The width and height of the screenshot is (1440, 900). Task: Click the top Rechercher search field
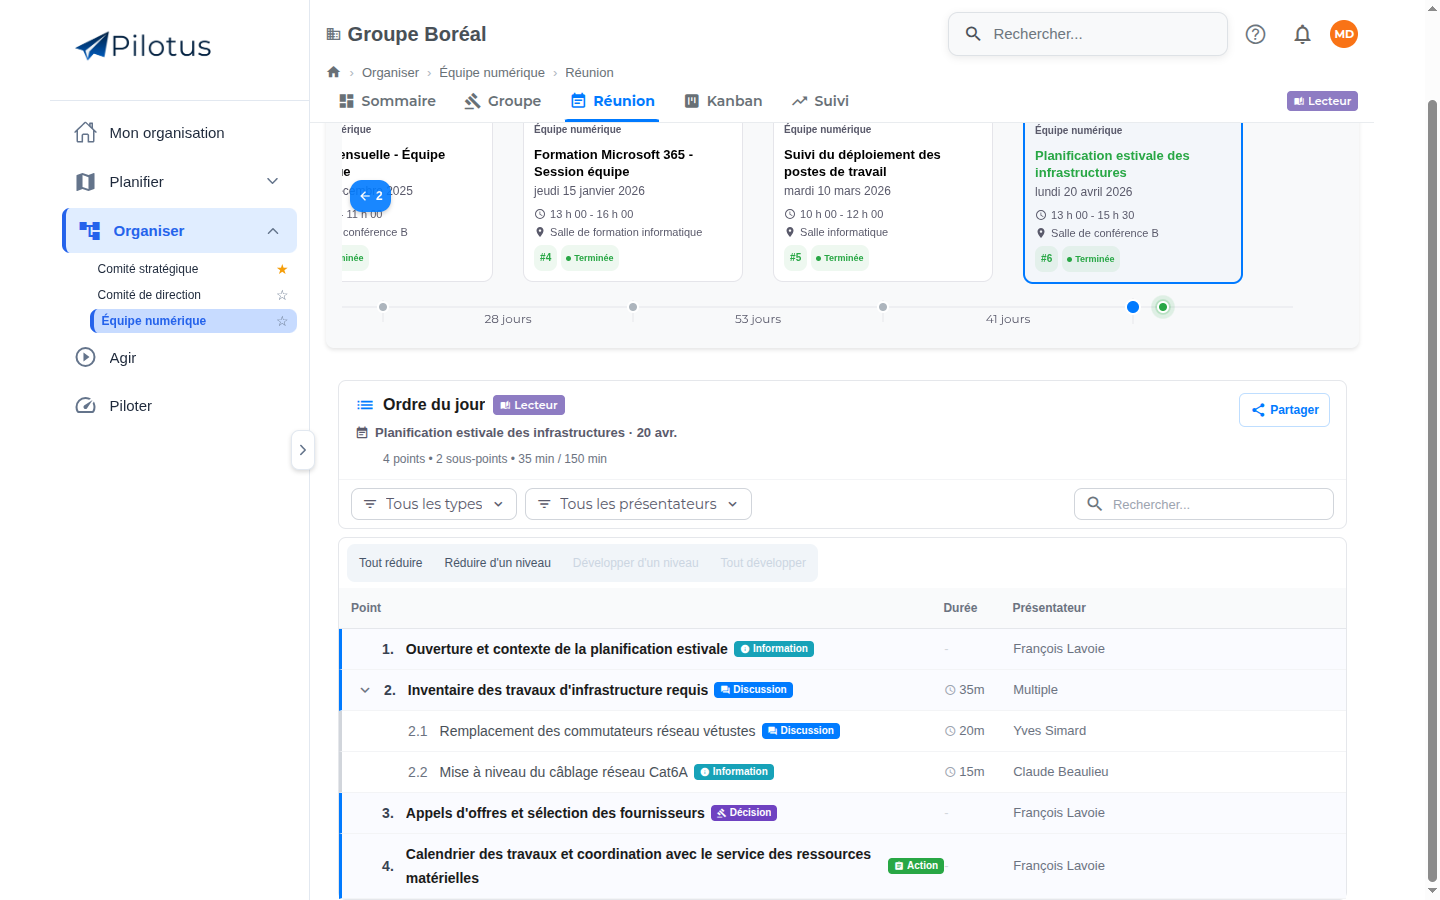coord(1088,34)
